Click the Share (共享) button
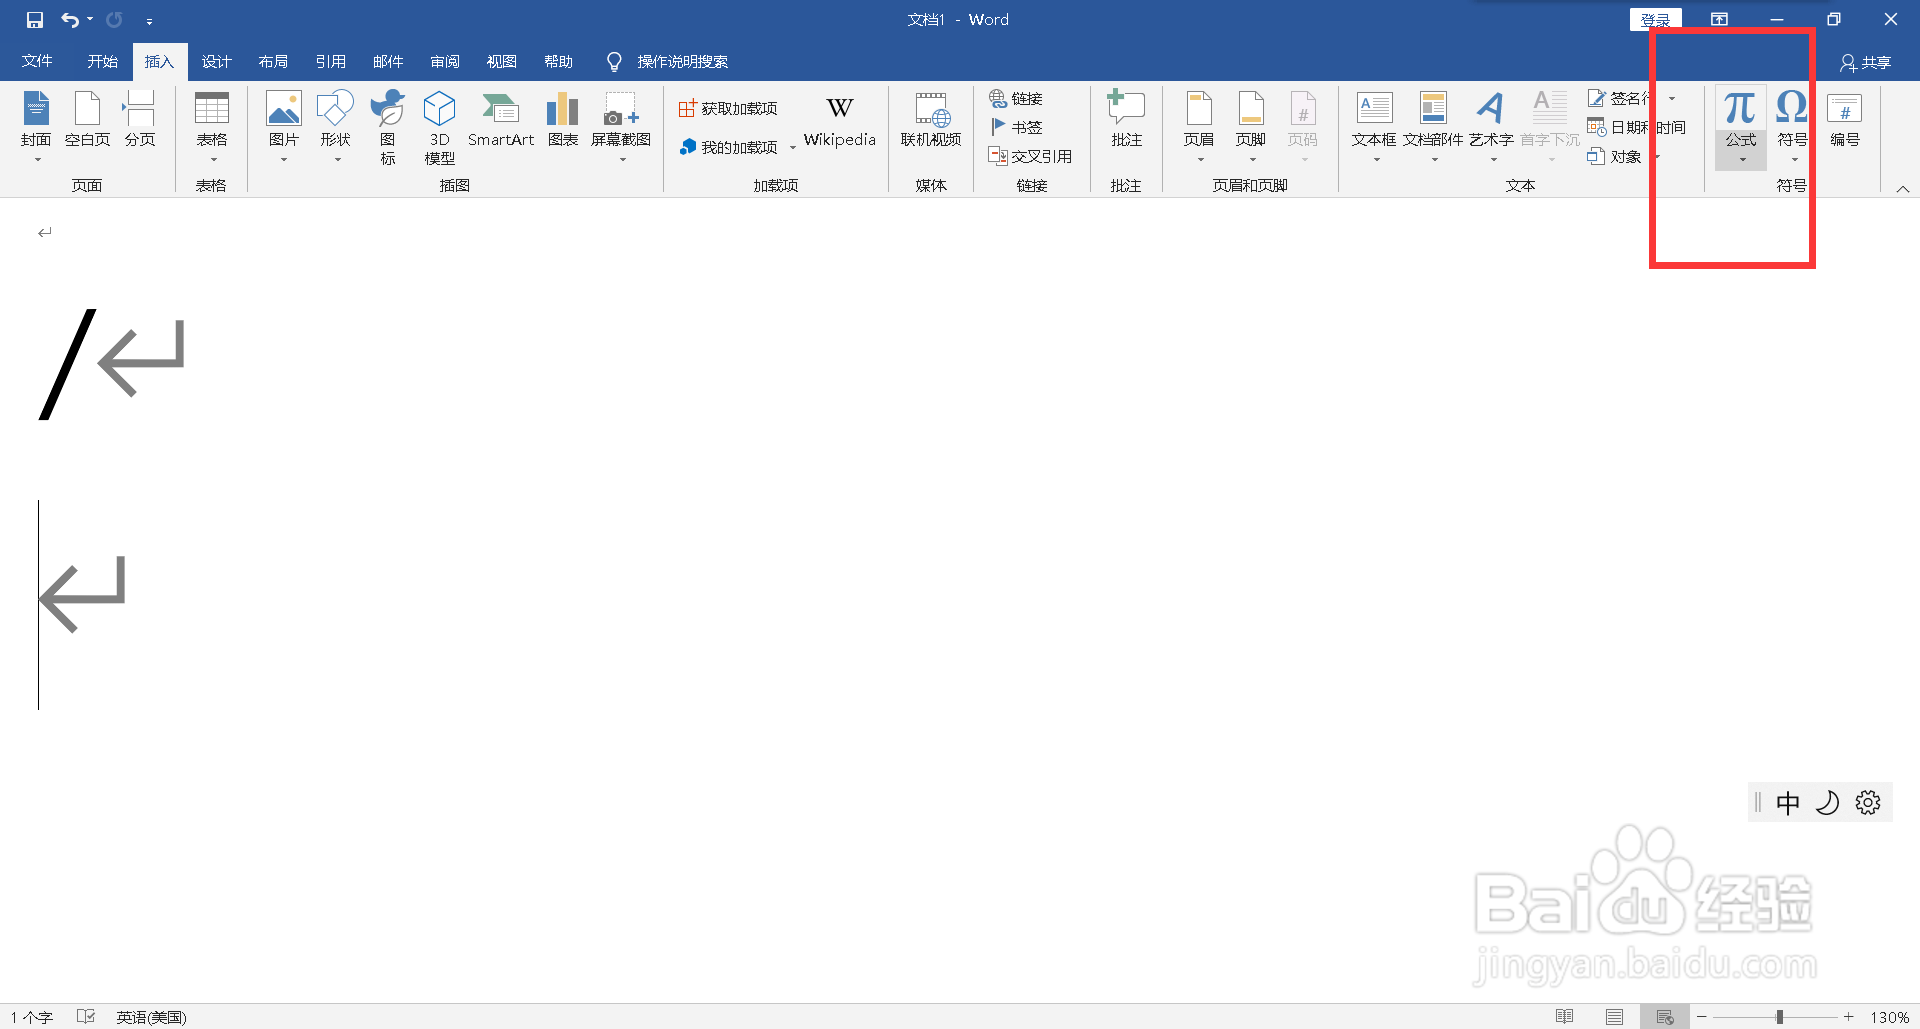Image resolution: width=1920 pixels, height=1029 pixels. tap(1866, 63)
